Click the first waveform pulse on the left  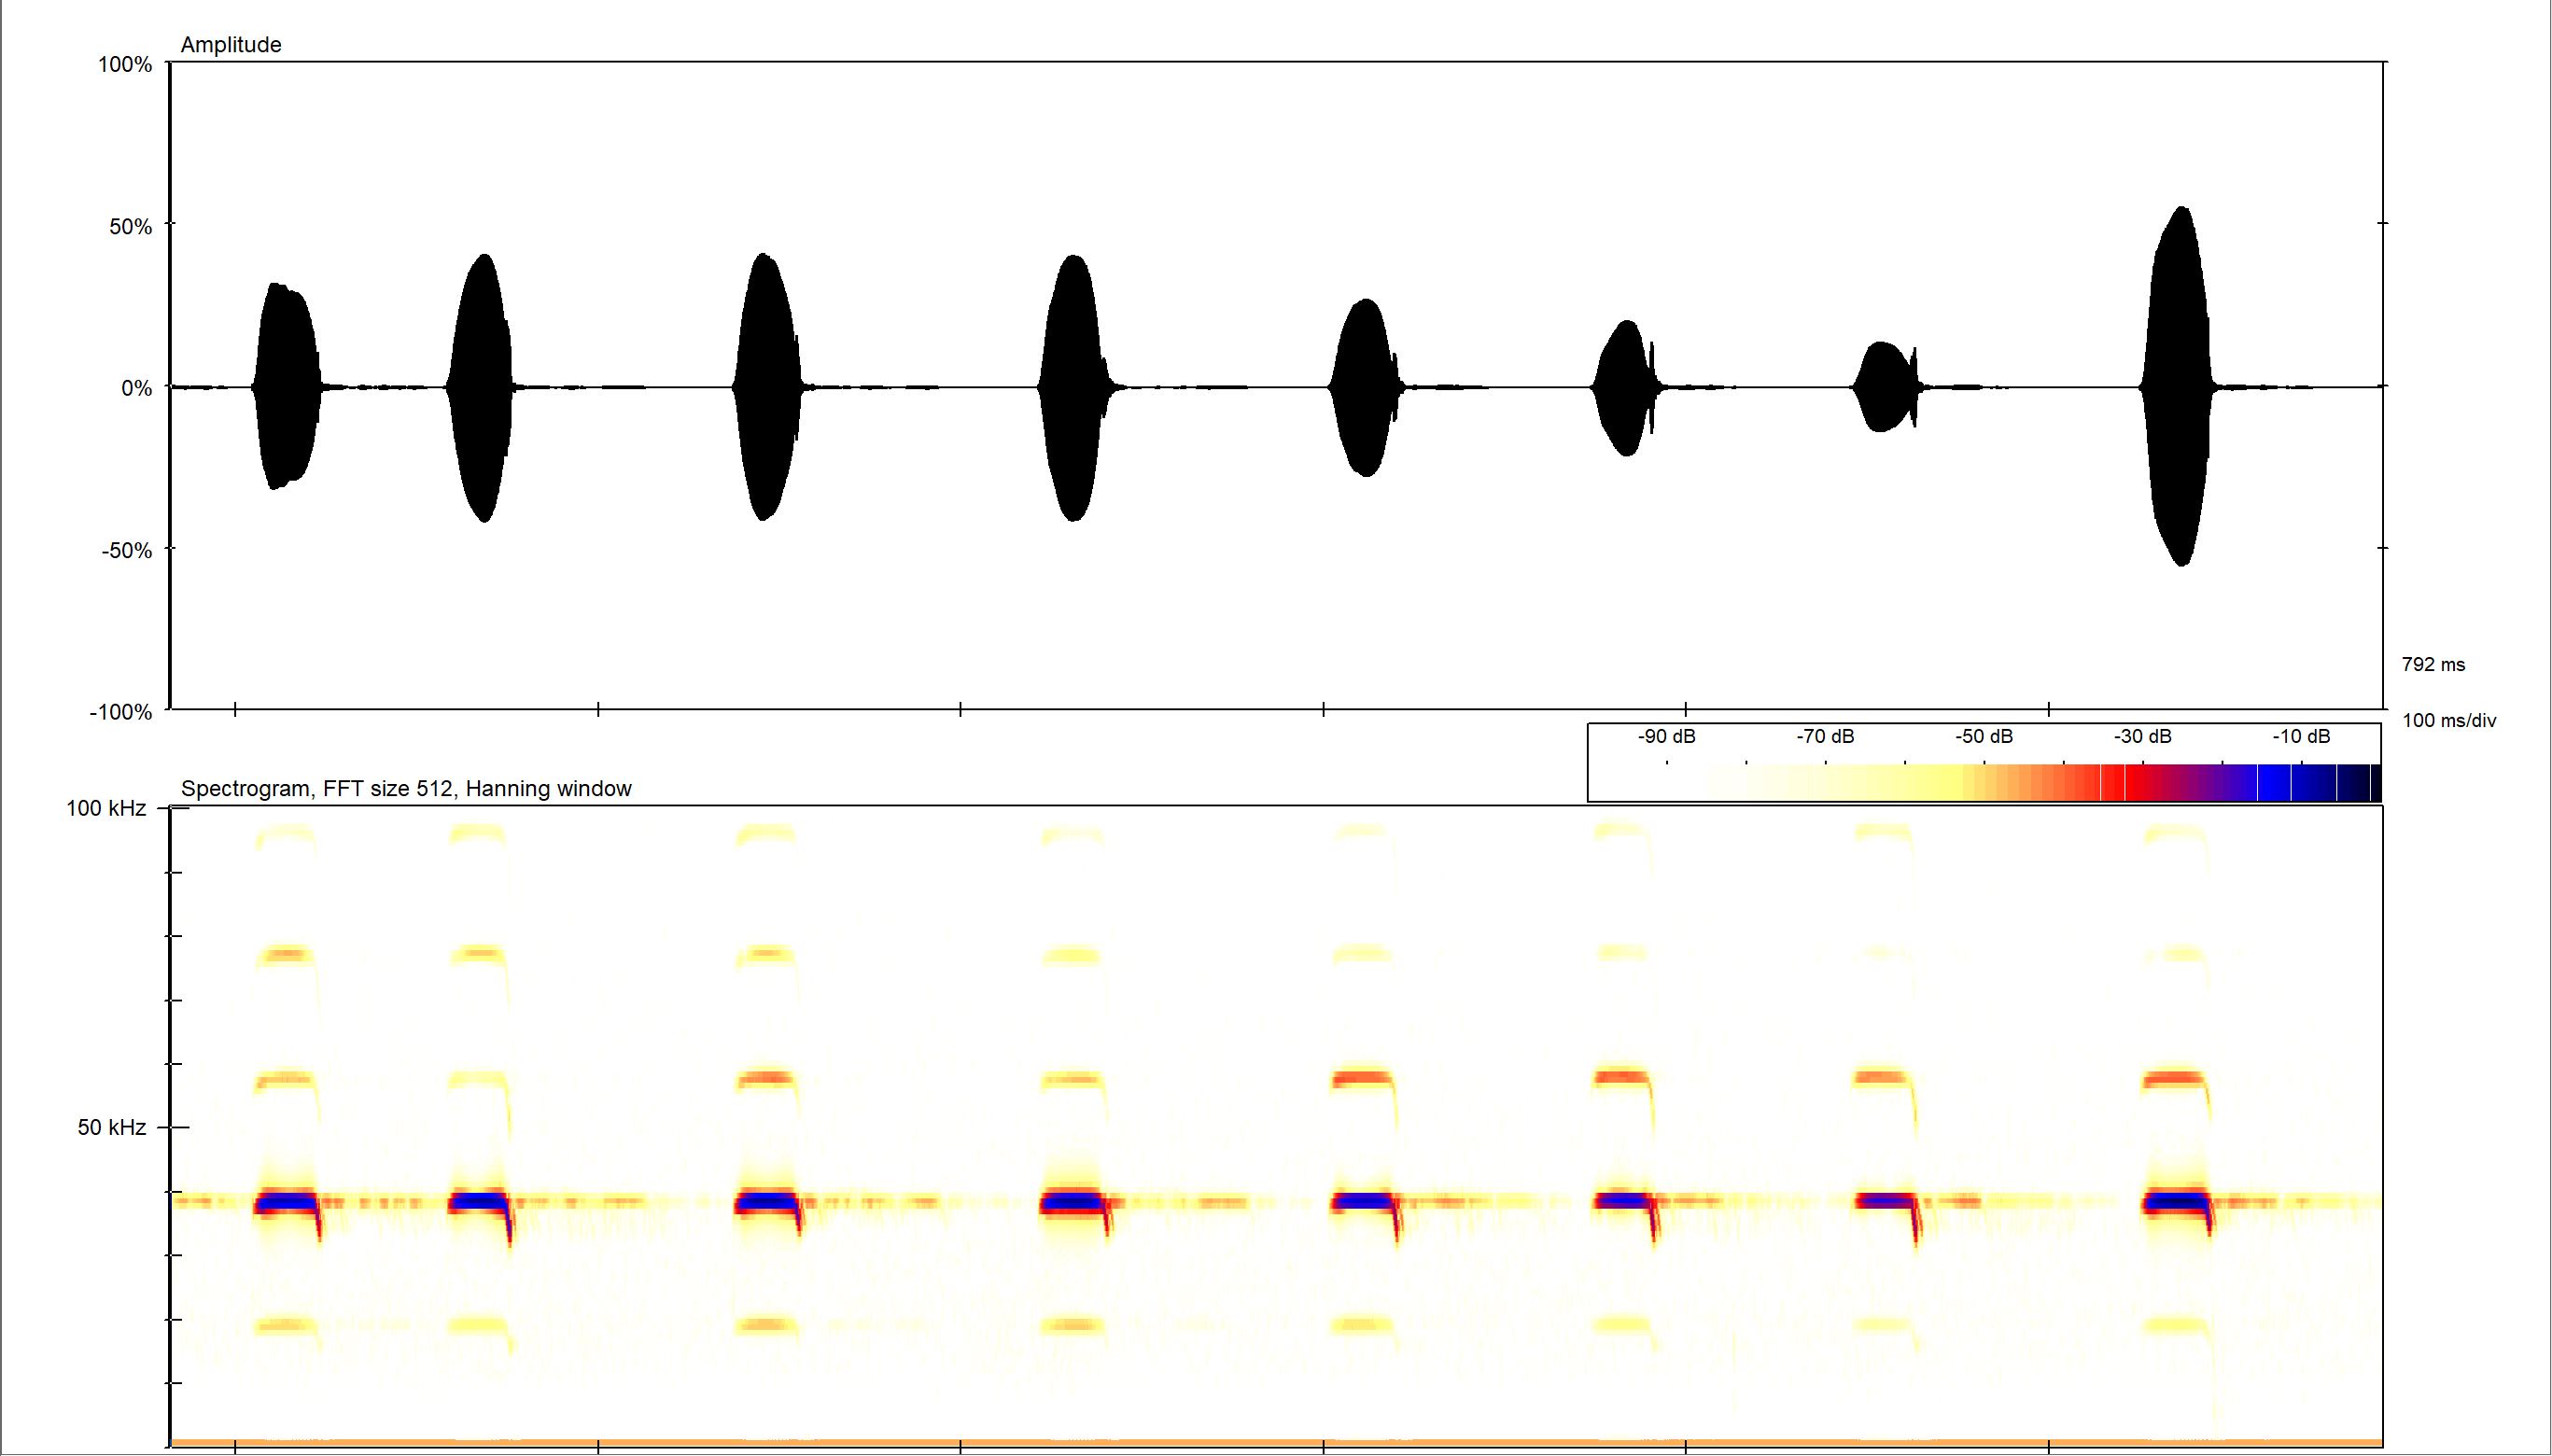click(287, 386)
